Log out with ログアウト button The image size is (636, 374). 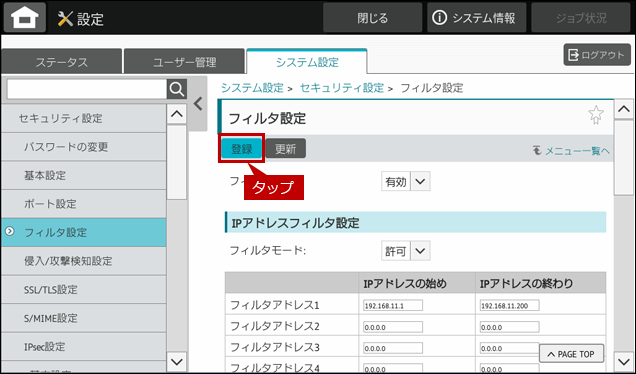click(597, 55)
